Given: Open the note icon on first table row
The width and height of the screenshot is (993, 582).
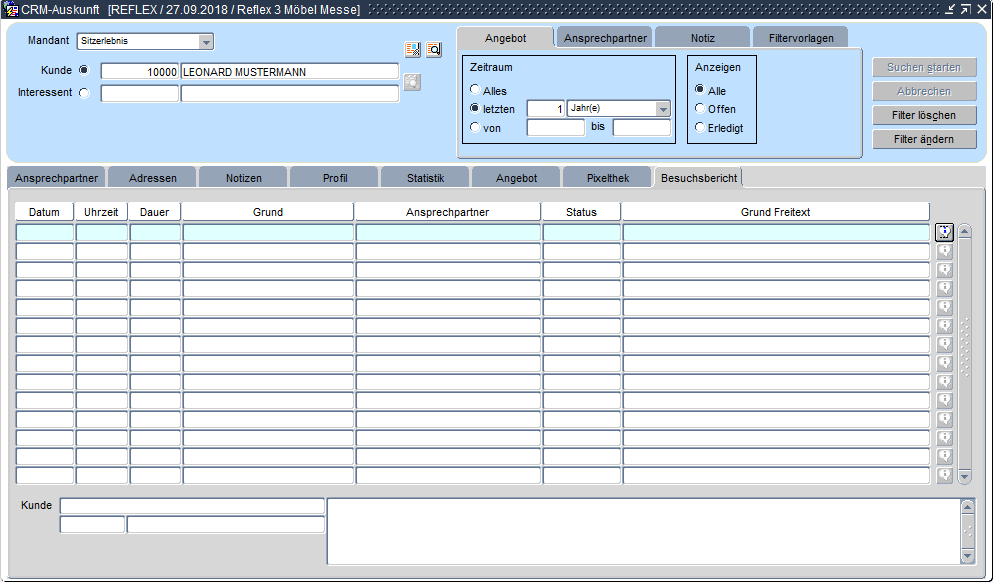Looking at the screenshot, I should tap(944, 232).
